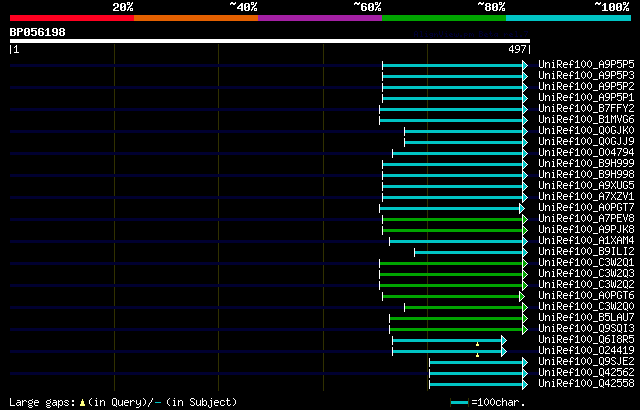Open the UniRef100_B9H998 entry
Screen dimensions: 640x410
tap(586, 175)
